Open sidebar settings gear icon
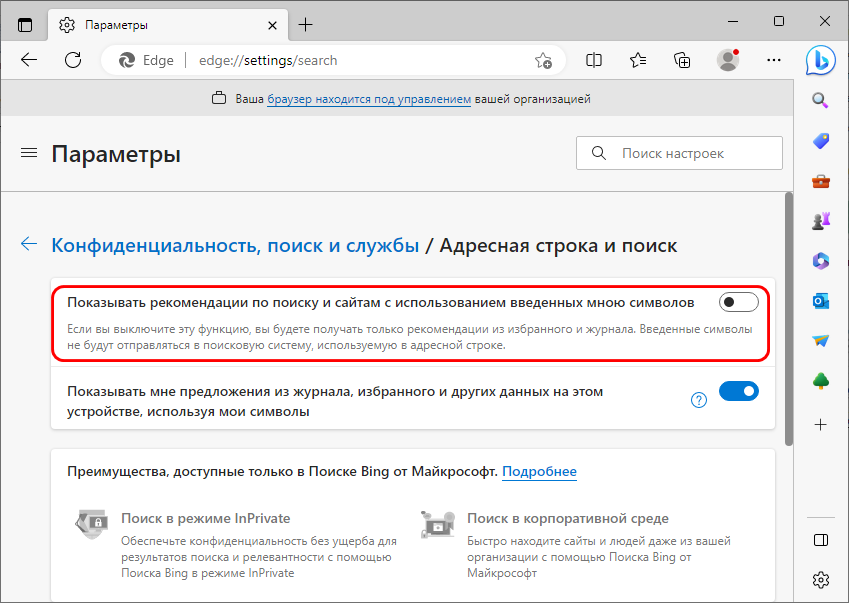 point(821,580)
